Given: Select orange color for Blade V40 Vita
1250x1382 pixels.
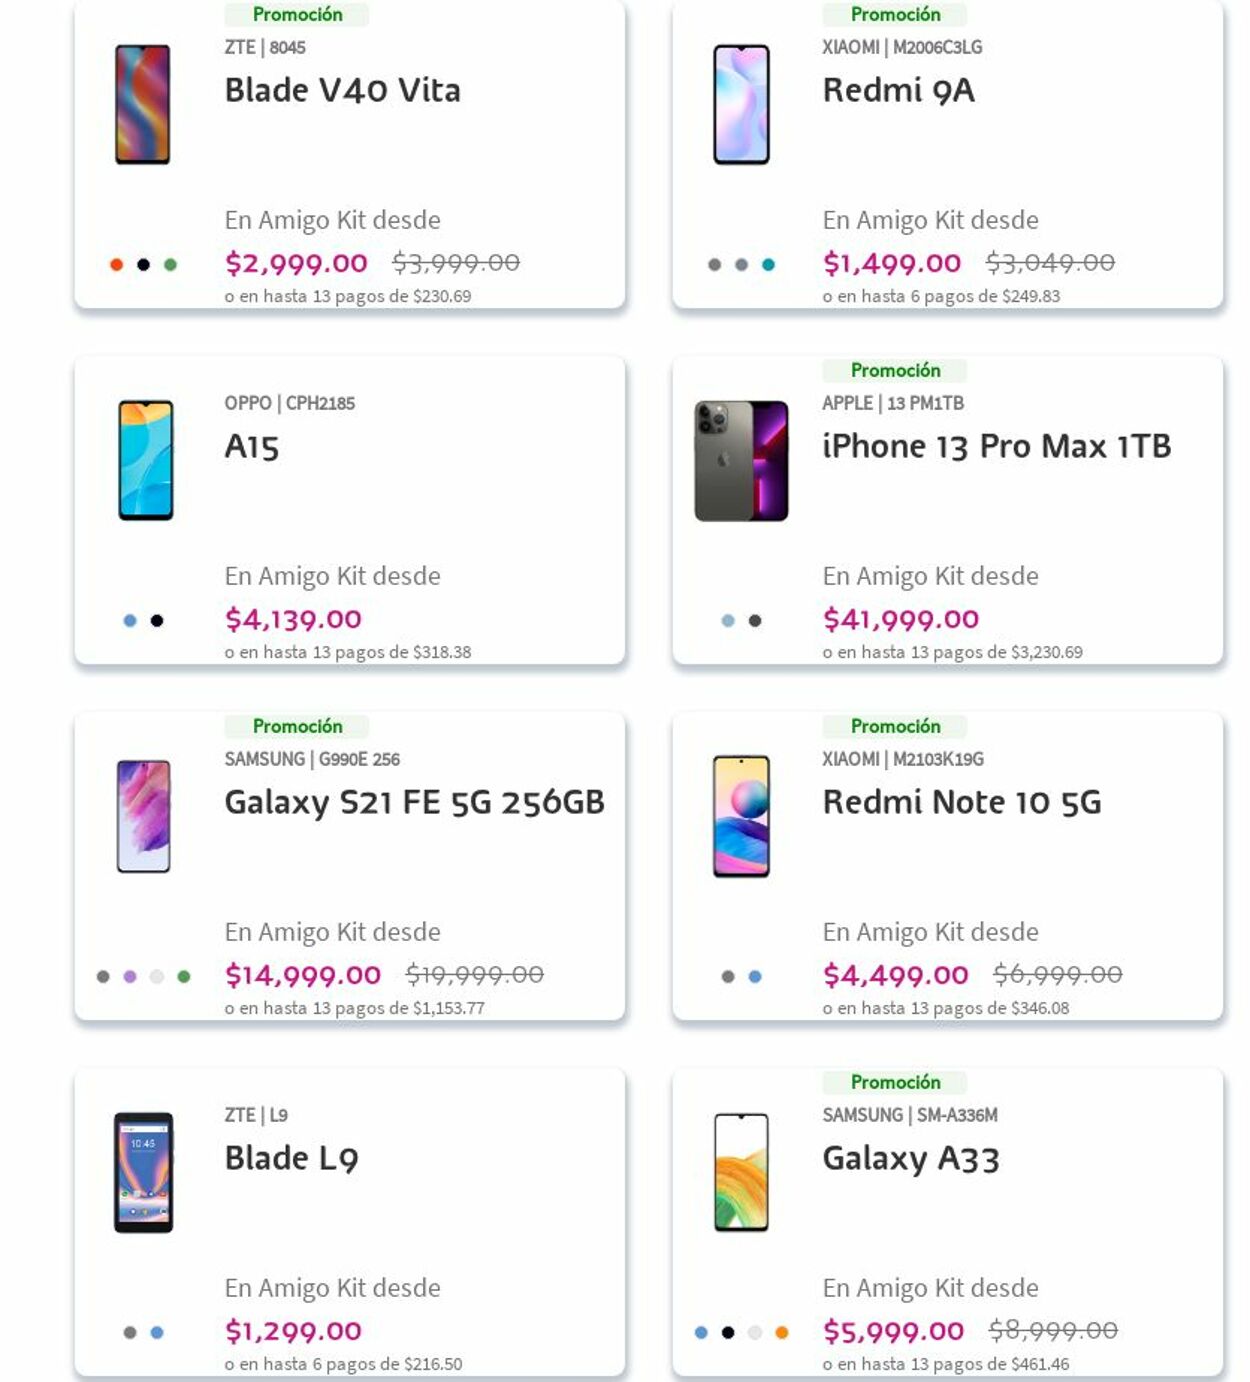Looking at the screenshot, I should (x=116, y=265).
